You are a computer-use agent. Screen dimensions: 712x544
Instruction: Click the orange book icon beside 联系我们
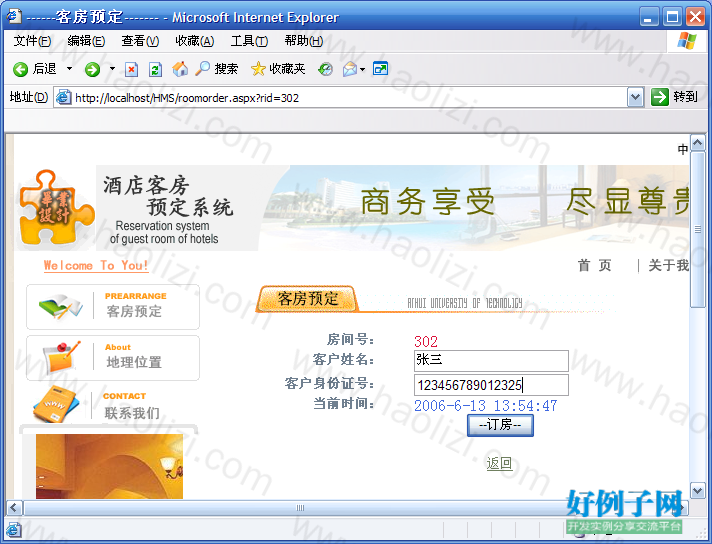pos(57,404)
